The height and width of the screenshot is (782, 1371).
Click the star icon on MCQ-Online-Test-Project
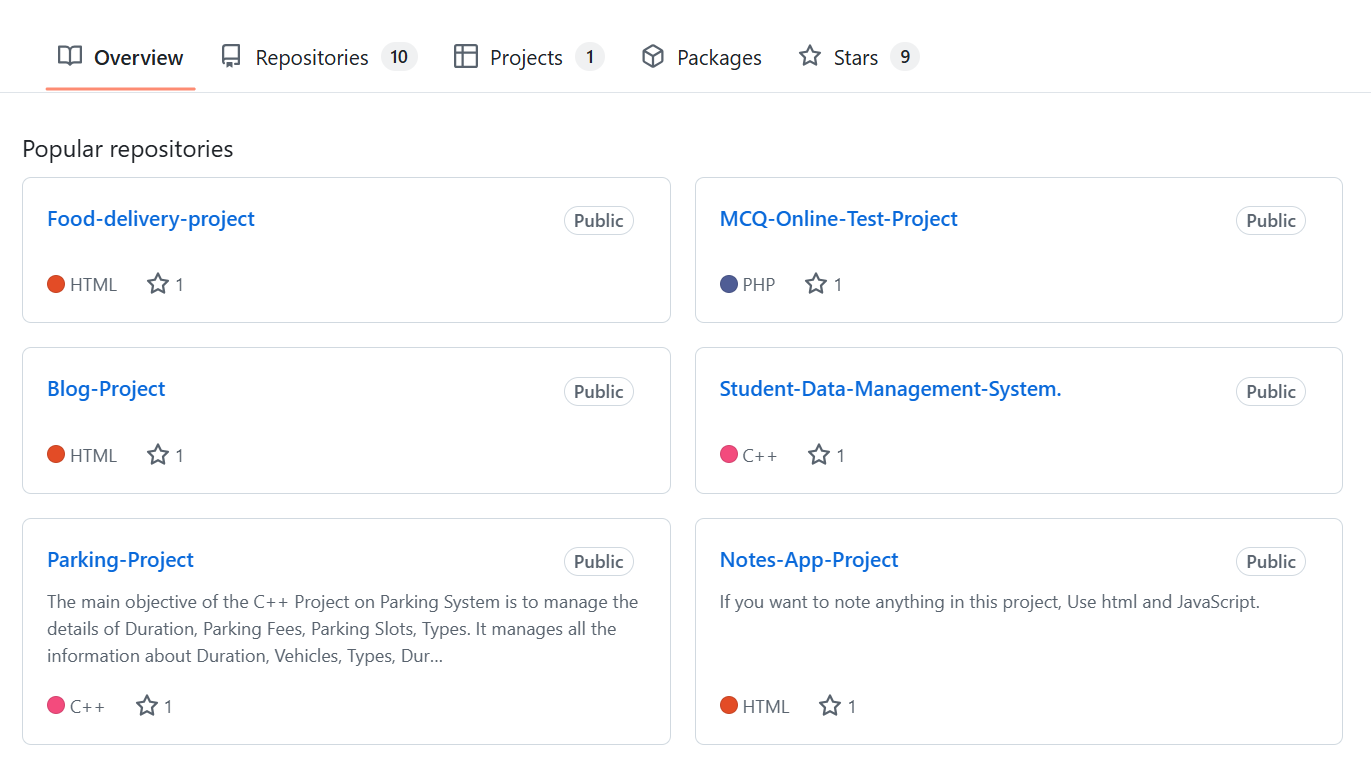[816, 284]
